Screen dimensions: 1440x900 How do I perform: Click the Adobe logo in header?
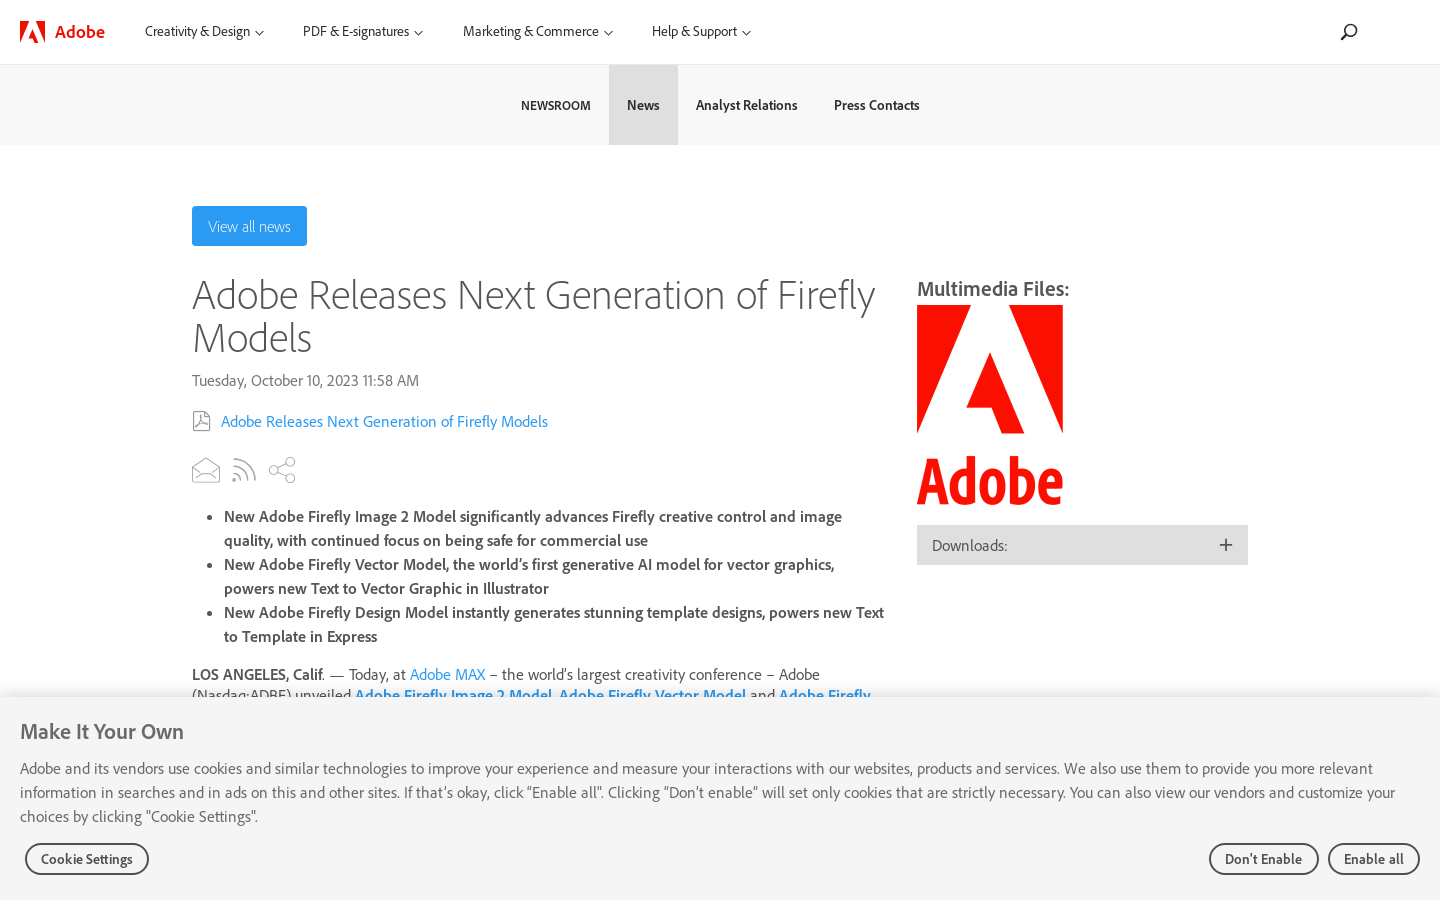(x=62, y=32)
